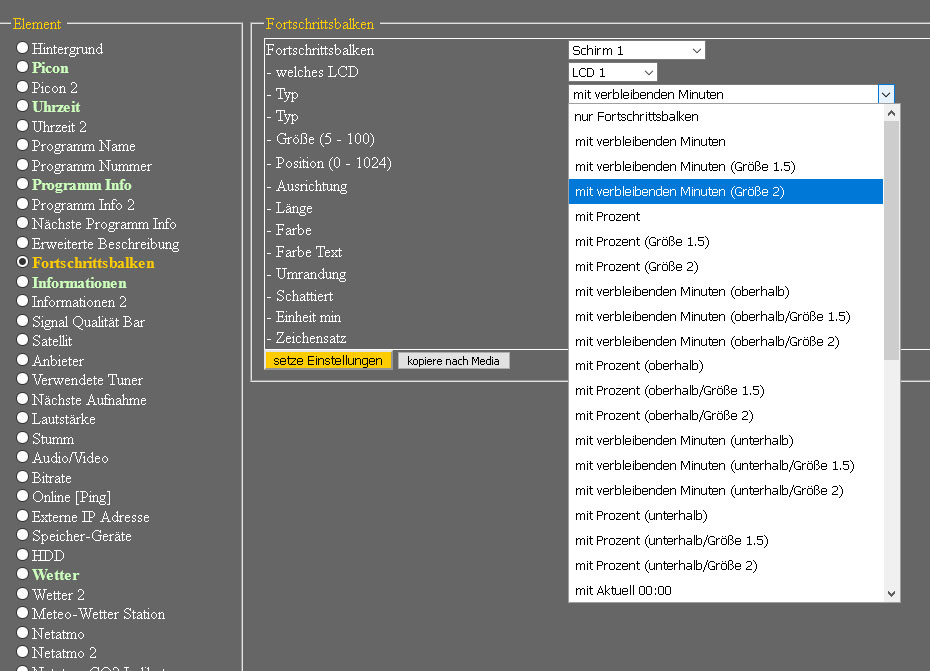
Task: Select 'mit verbleibenden Minuten (unterhalb/Größe 2)'
Action: point(726,491)
